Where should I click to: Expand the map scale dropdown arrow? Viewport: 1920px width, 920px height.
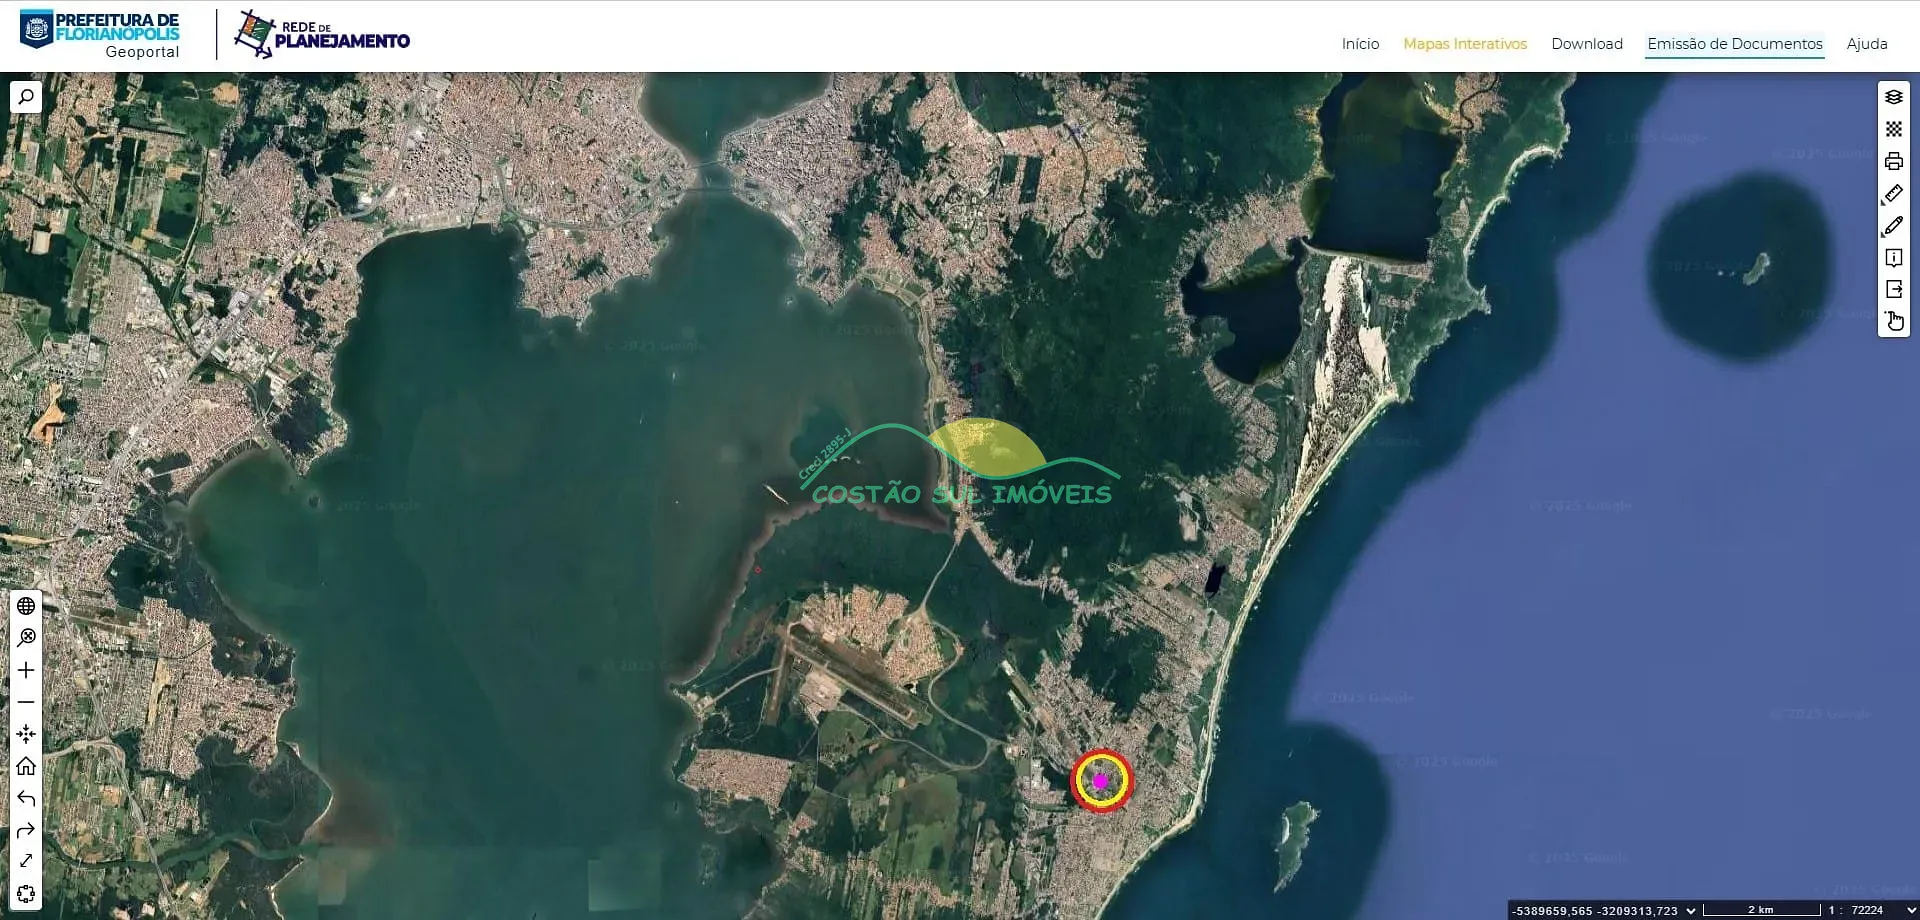[x=1912, y=910]
